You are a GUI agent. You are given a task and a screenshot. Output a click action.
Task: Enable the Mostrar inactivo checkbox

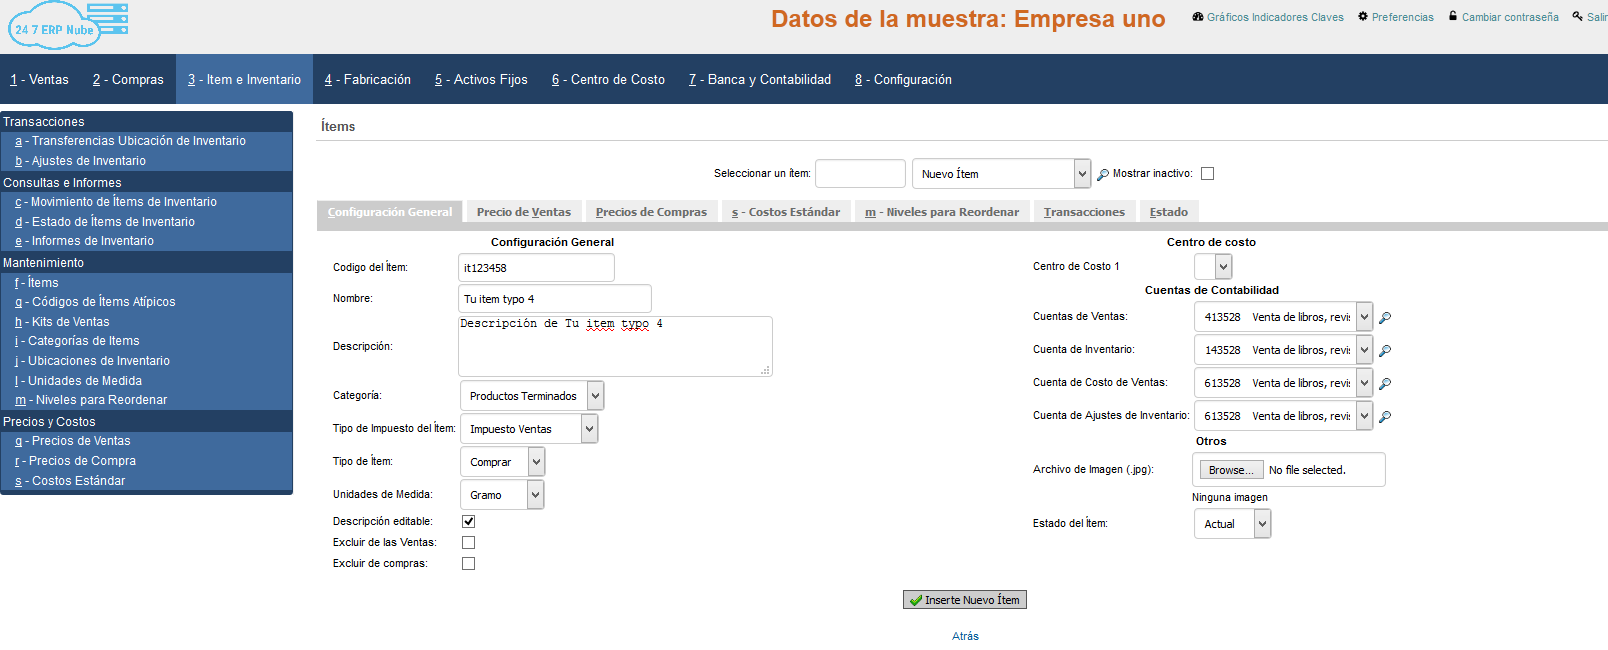[1207, 174]
